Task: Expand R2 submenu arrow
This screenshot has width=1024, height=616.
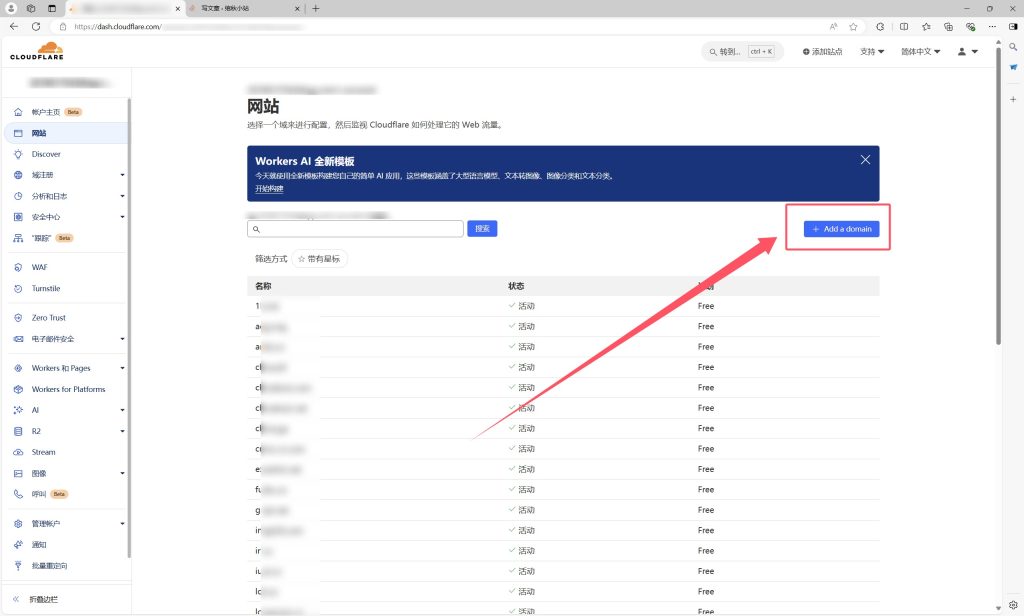Action: click(122, 431)
